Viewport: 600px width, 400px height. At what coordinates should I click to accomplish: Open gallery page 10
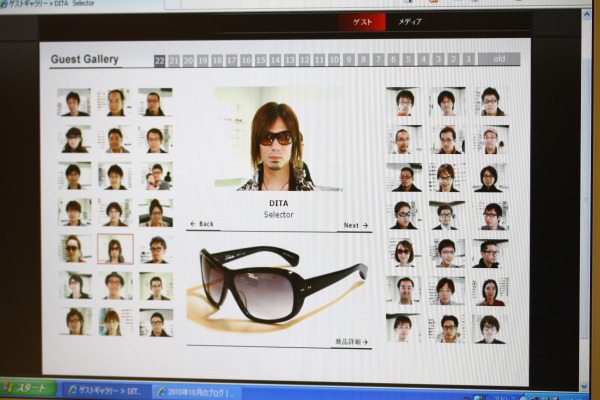(x=334, y=60)
